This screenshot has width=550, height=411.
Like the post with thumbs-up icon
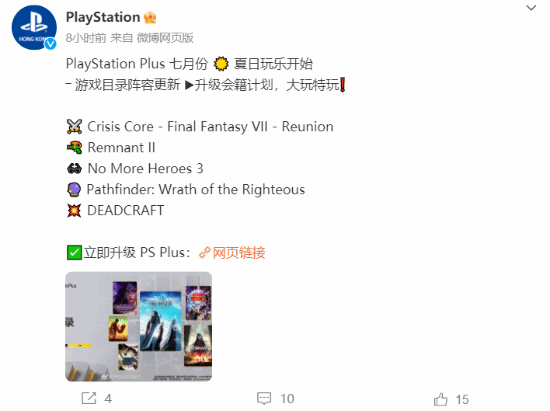tap(441, 399)
